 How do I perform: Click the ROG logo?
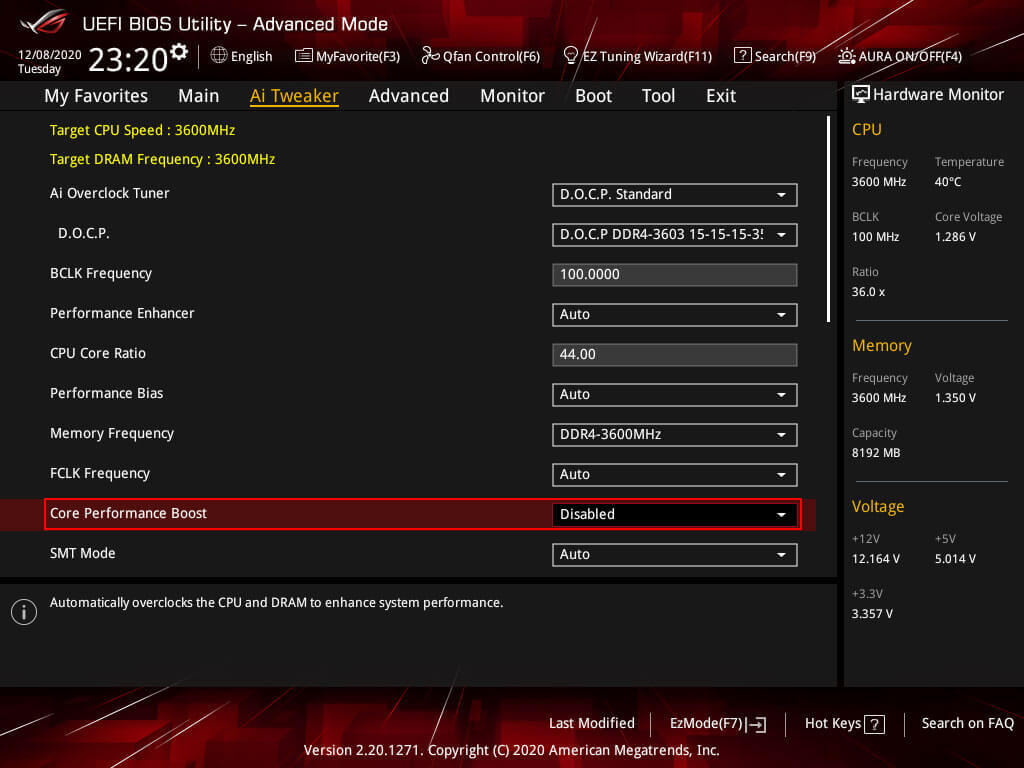pos(44,22)
